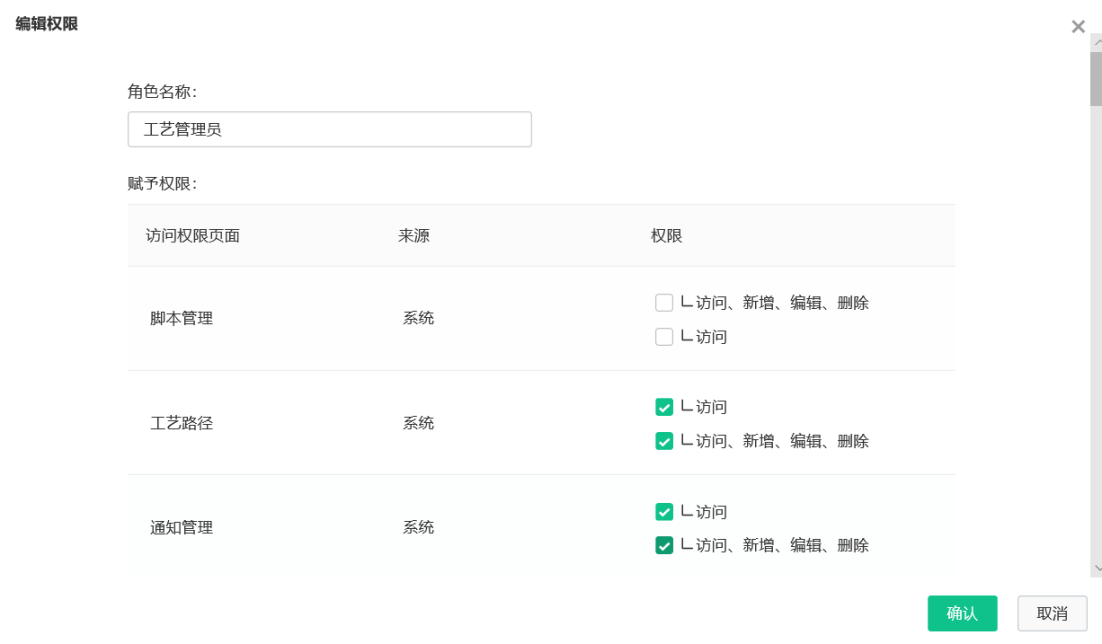This screenshot has width=1102, height=644.
Task: Select the 权限 column header
Action: pos(666,236)
